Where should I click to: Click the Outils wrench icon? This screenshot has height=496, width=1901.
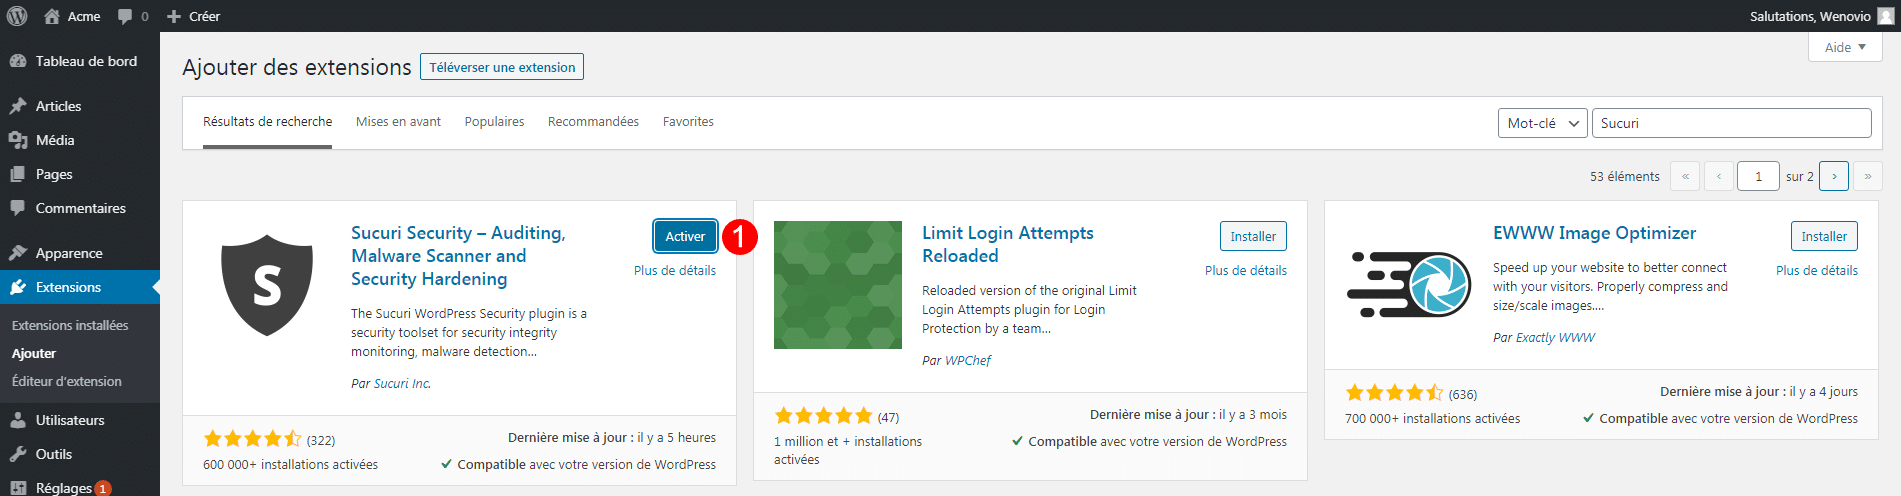coord(18,454)
